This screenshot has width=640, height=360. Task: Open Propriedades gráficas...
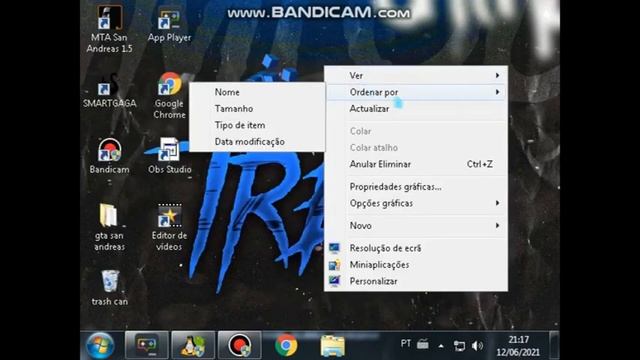coord(416,187)
